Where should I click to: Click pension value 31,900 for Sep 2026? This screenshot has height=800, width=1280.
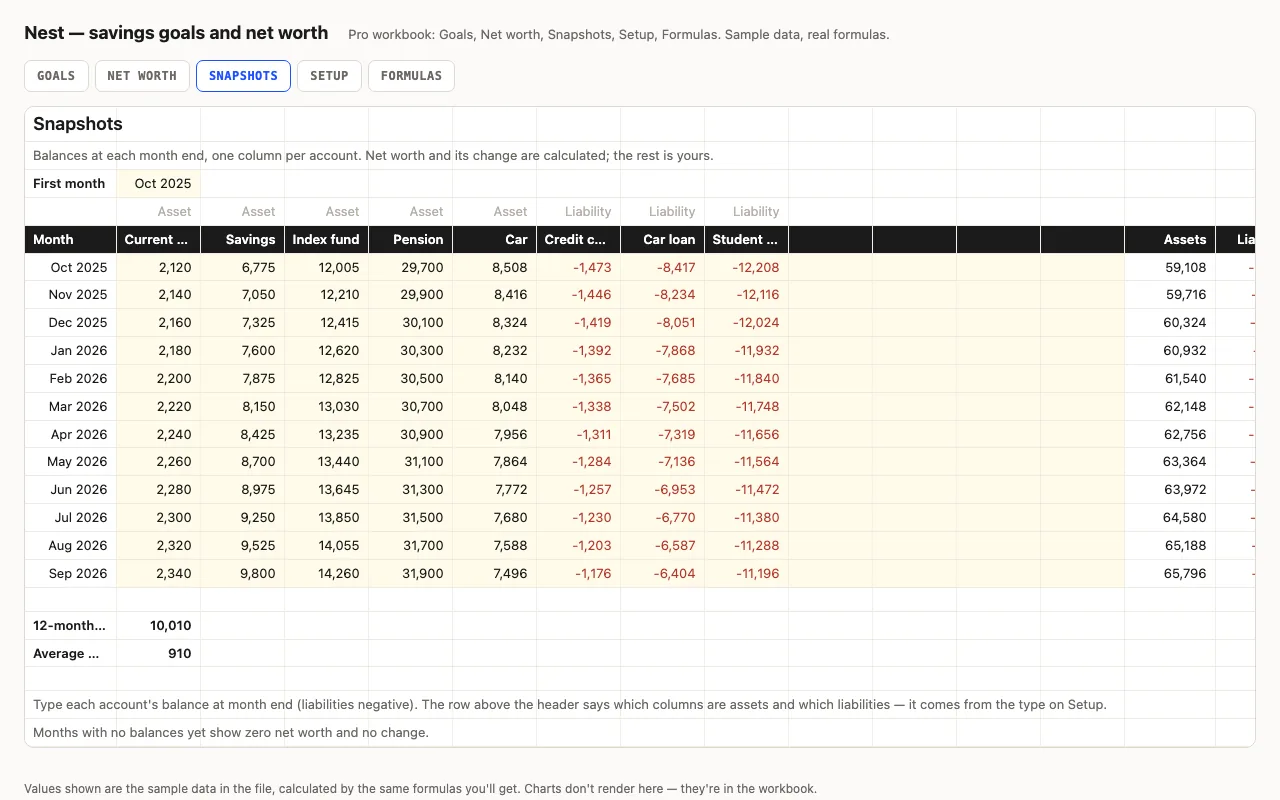coord(411,574)
